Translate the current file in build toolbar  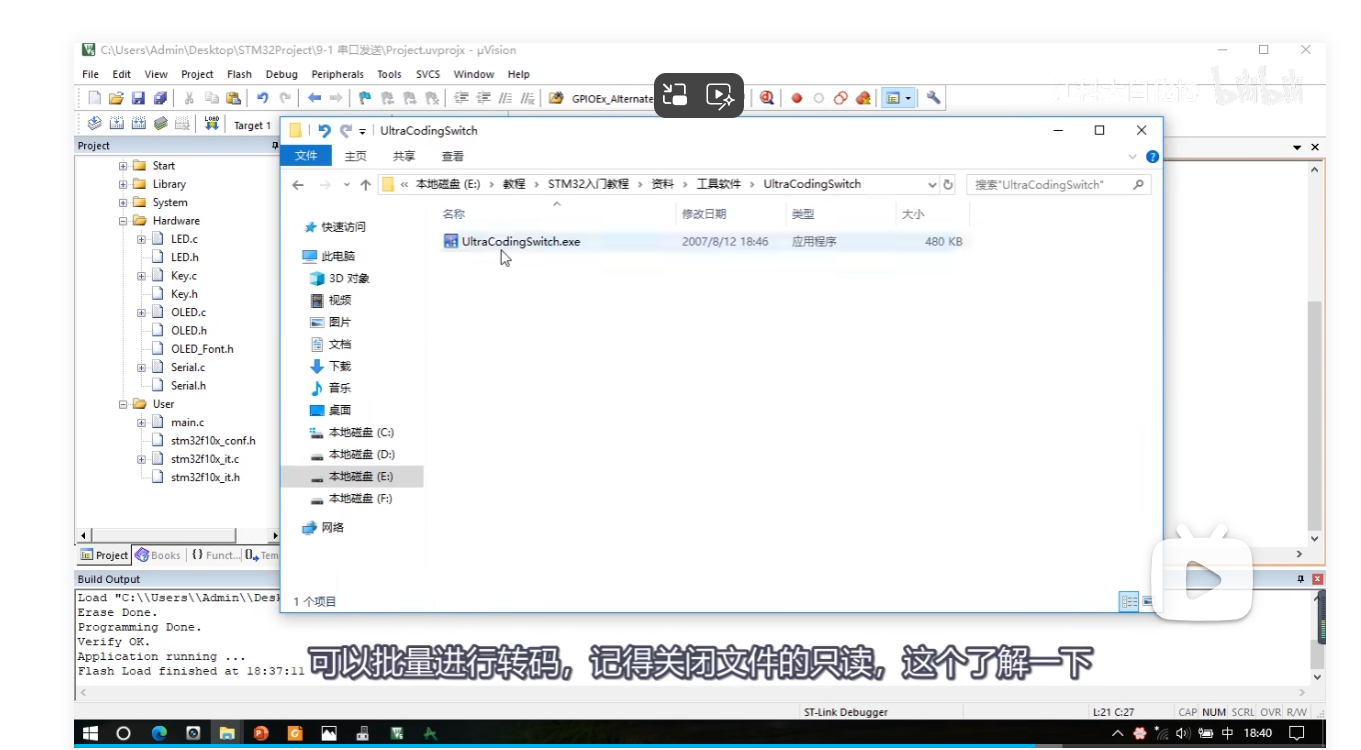(x=94, y=123)
